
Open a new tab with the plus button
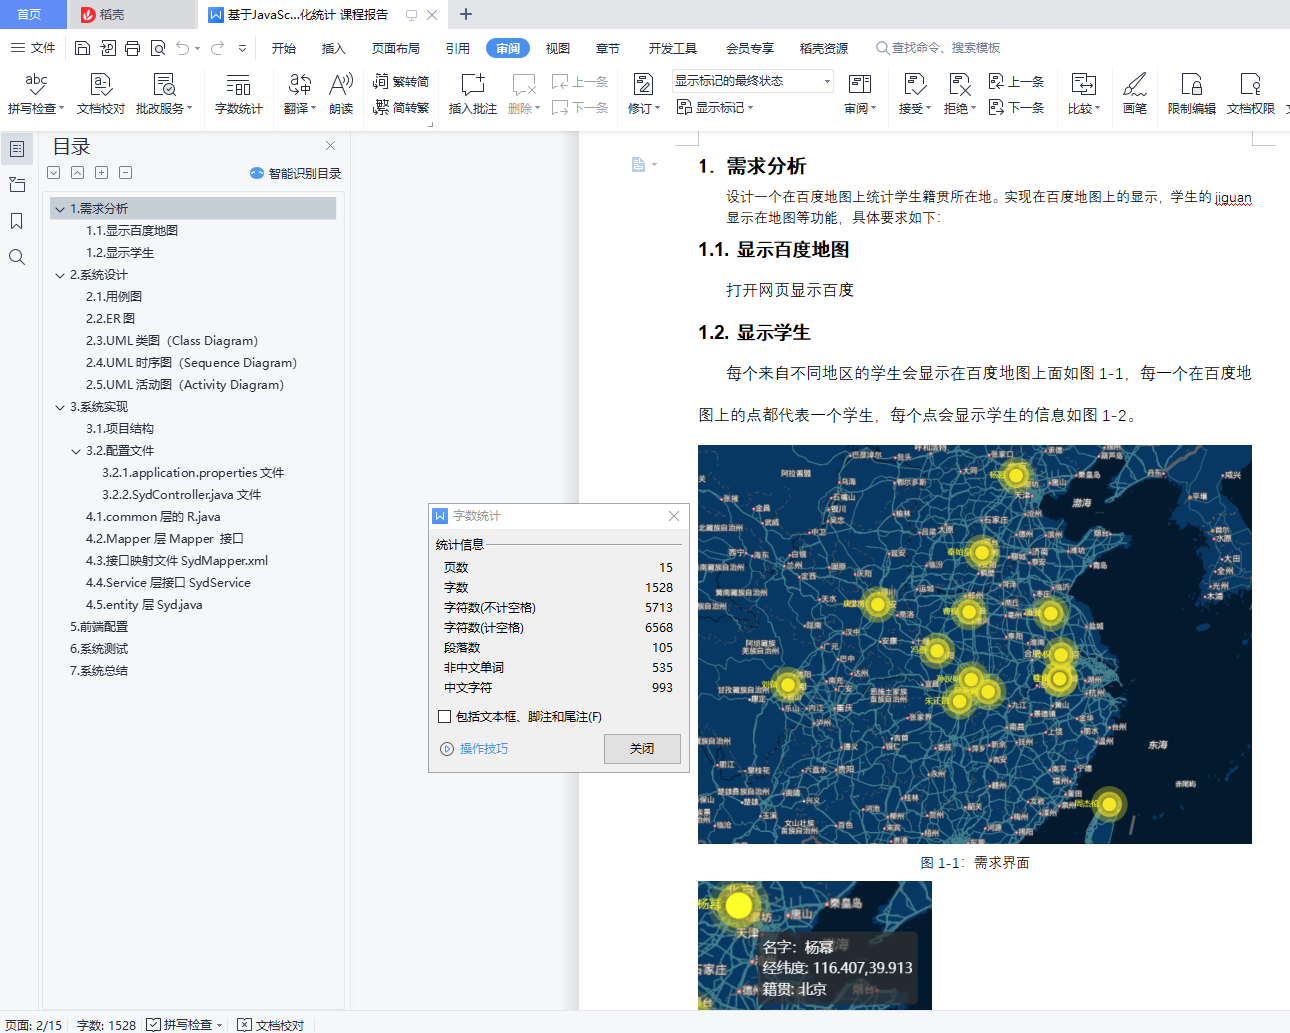(466, 14)
